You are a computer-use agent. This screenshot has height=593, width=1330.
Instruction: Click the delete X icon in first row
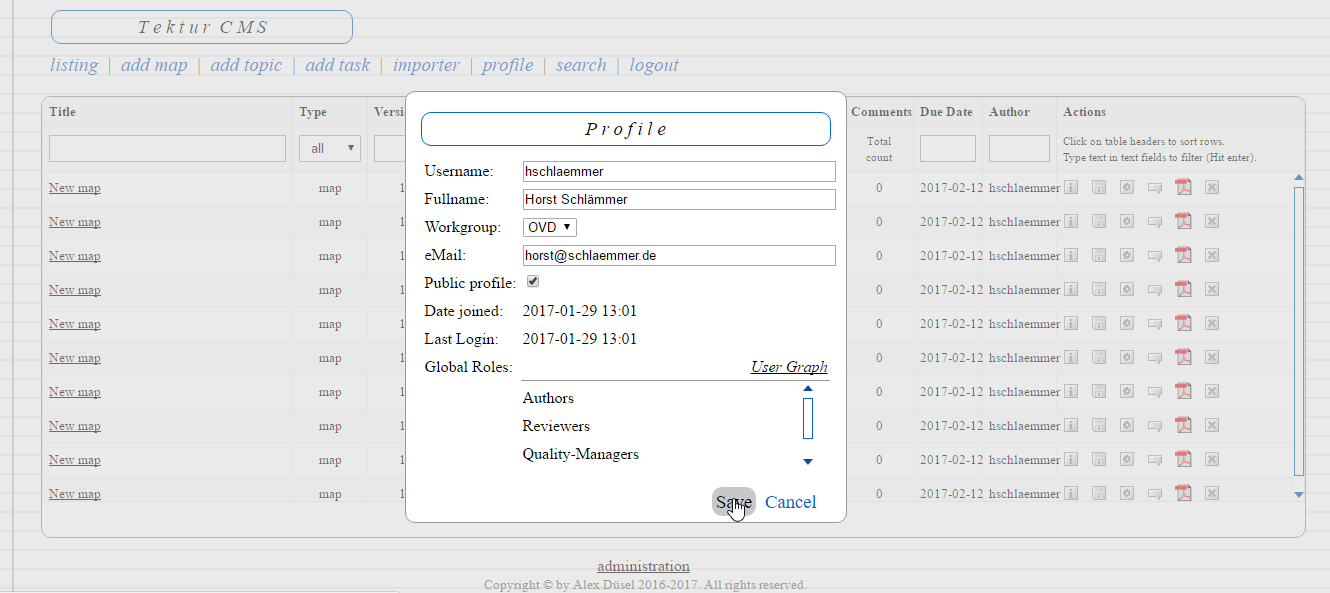(1212, 187)
